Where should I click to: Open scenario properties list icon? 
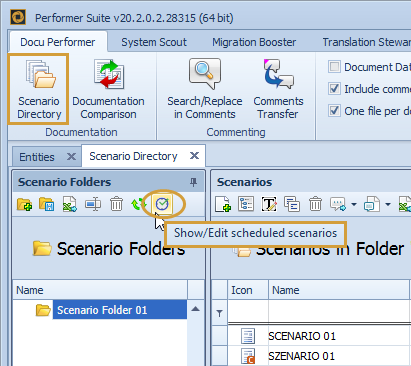(x=246, y=204)
